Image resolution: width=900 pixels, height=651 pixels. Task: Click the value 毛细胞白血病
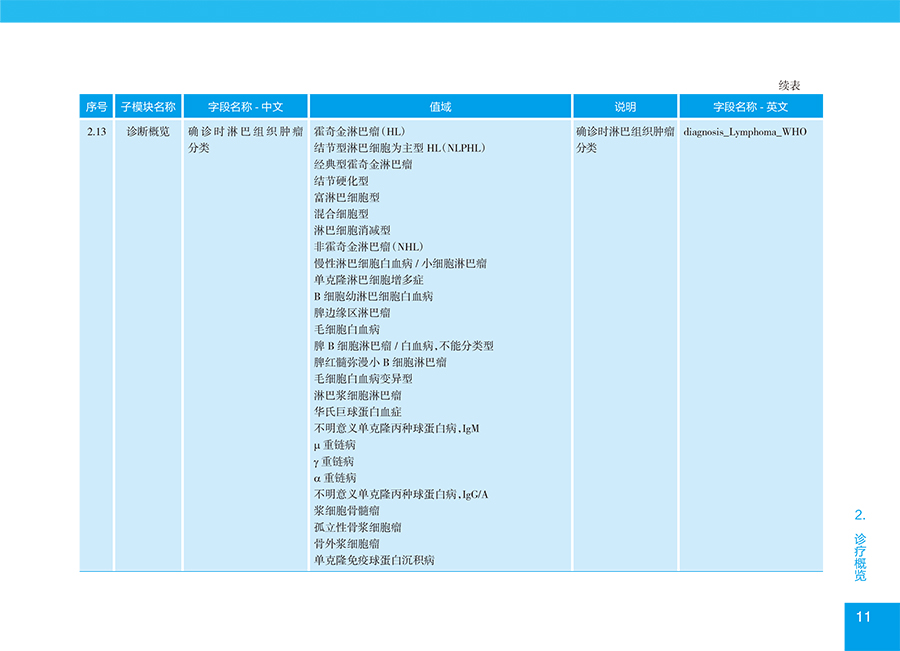(347, 330)
